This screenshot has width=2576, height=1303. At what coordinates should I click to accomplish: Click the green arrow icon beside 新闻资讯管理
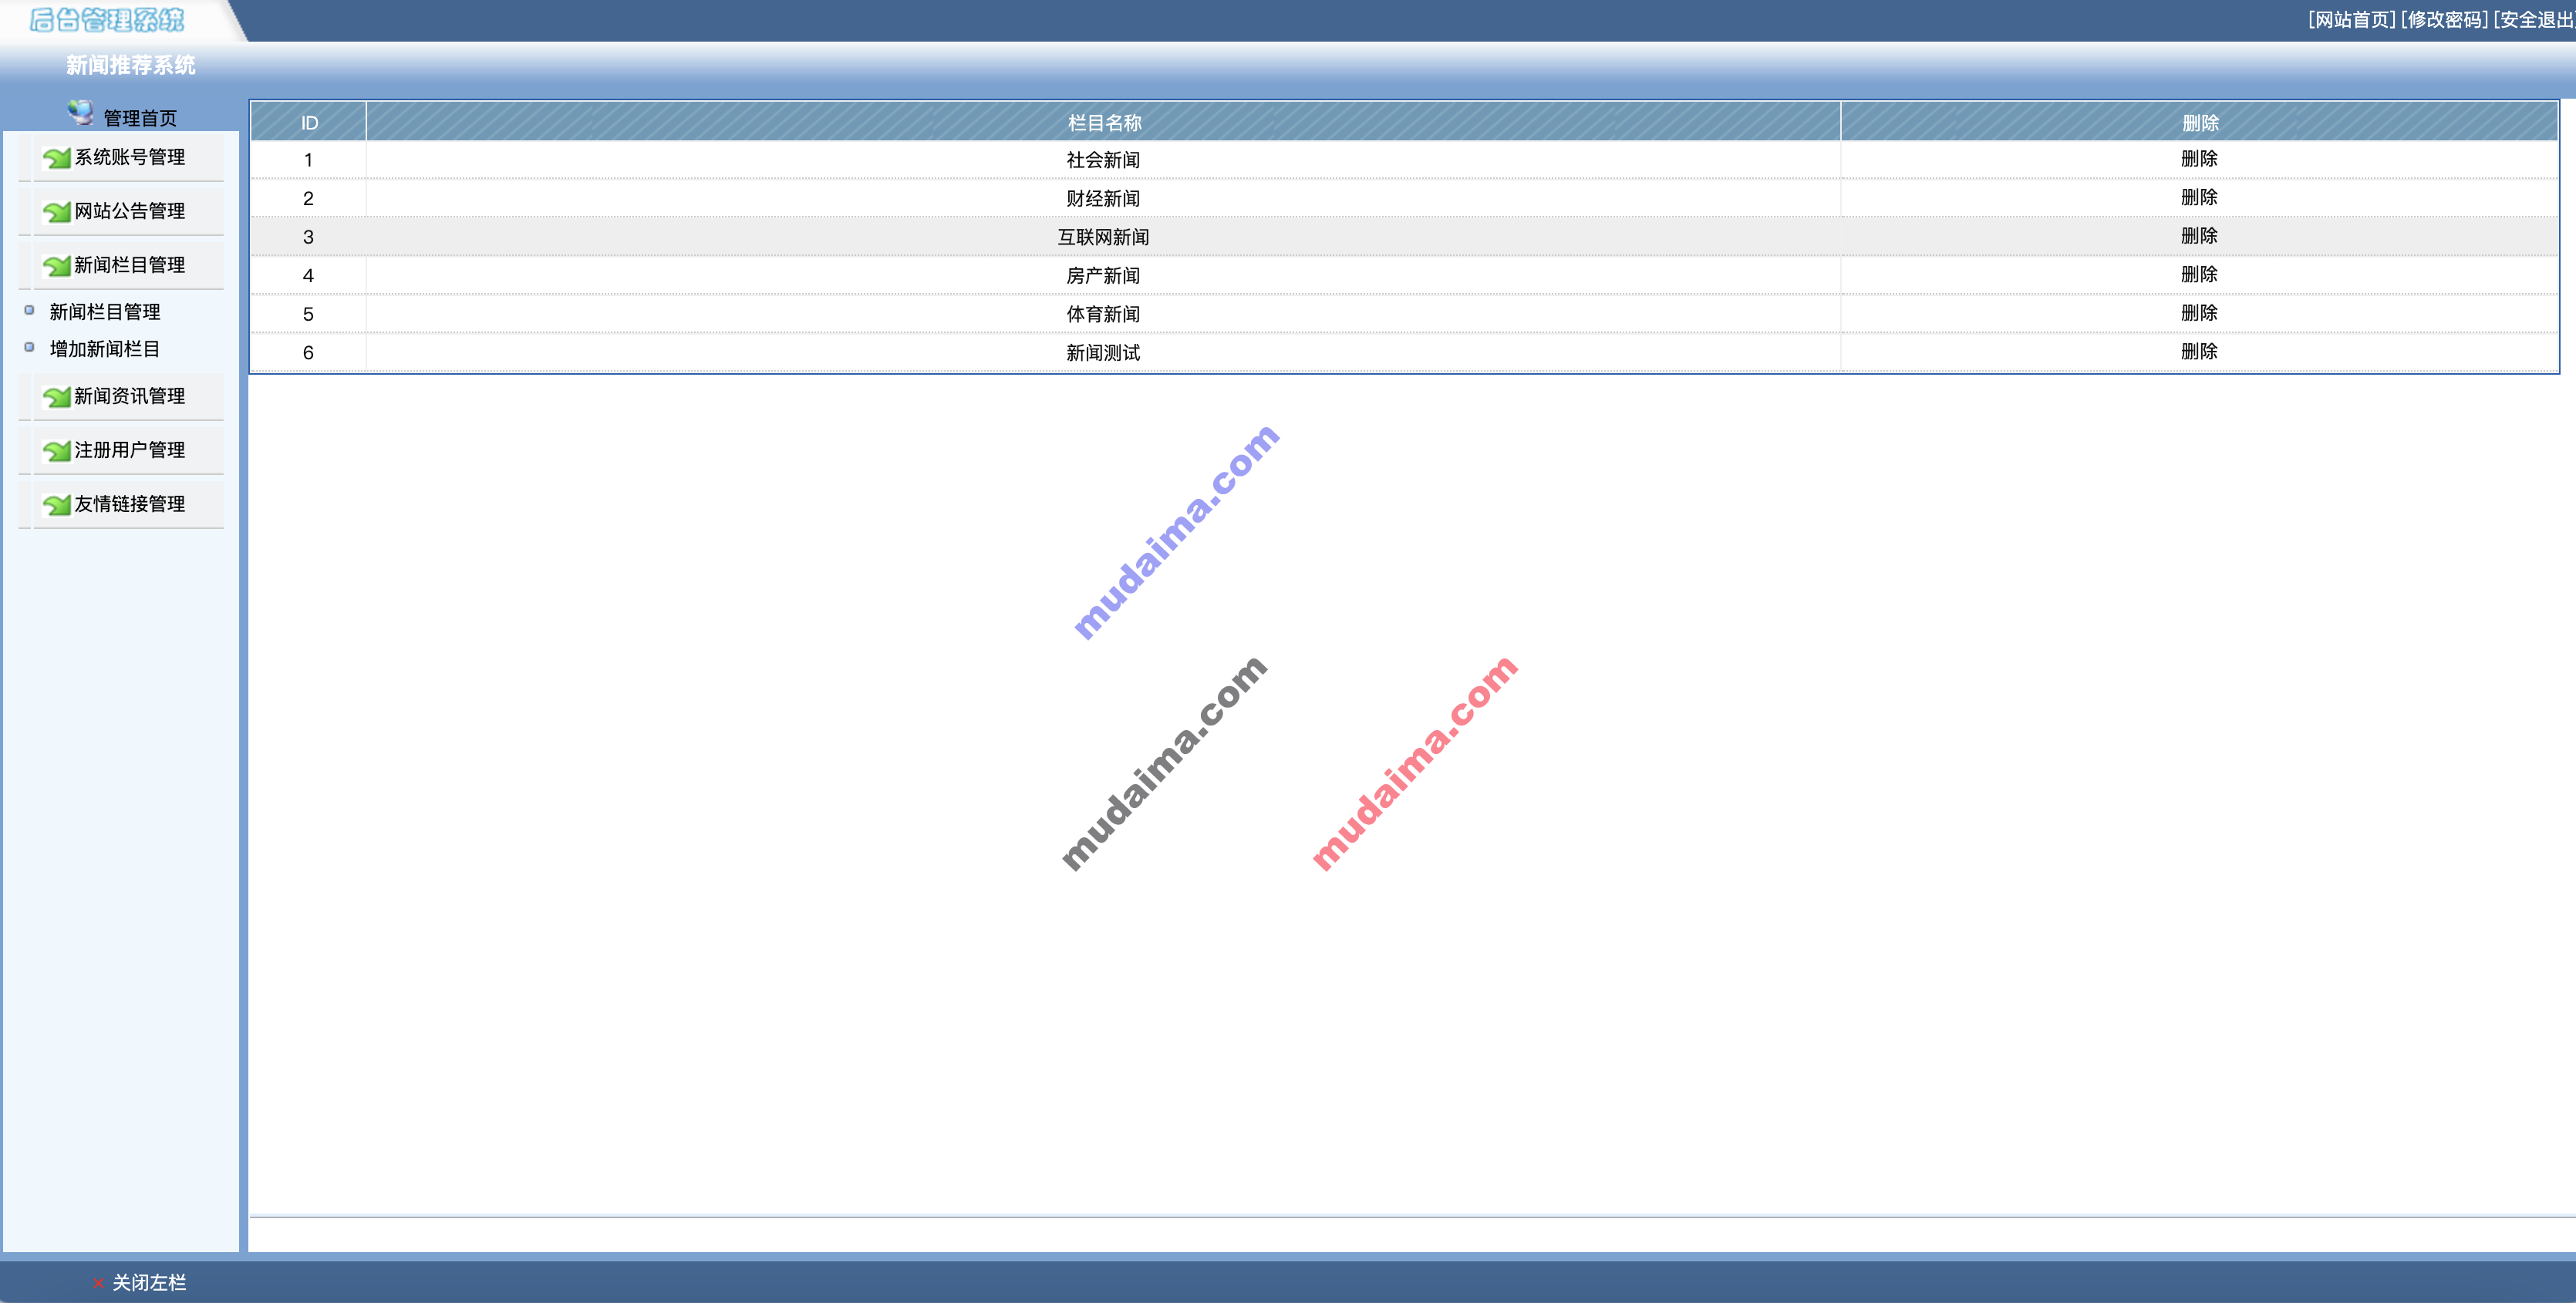(57, 397)
